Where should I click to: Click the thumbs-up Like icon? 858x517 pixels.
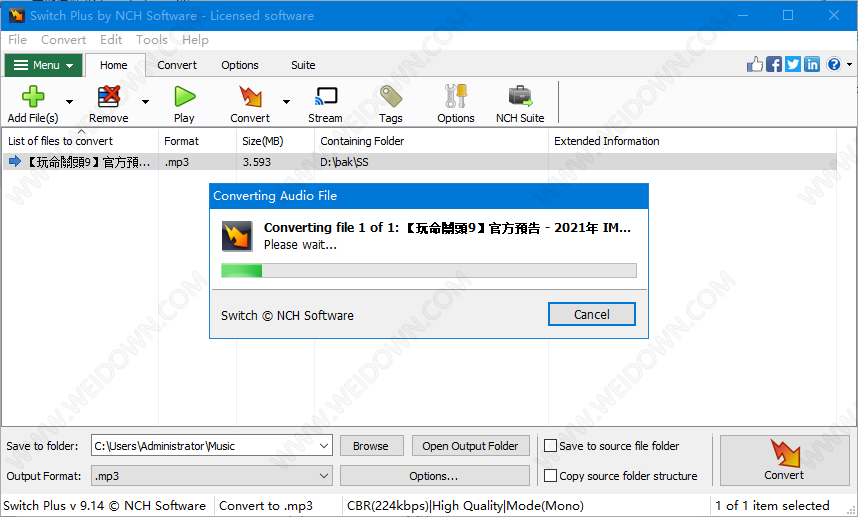tap(755, 65)
